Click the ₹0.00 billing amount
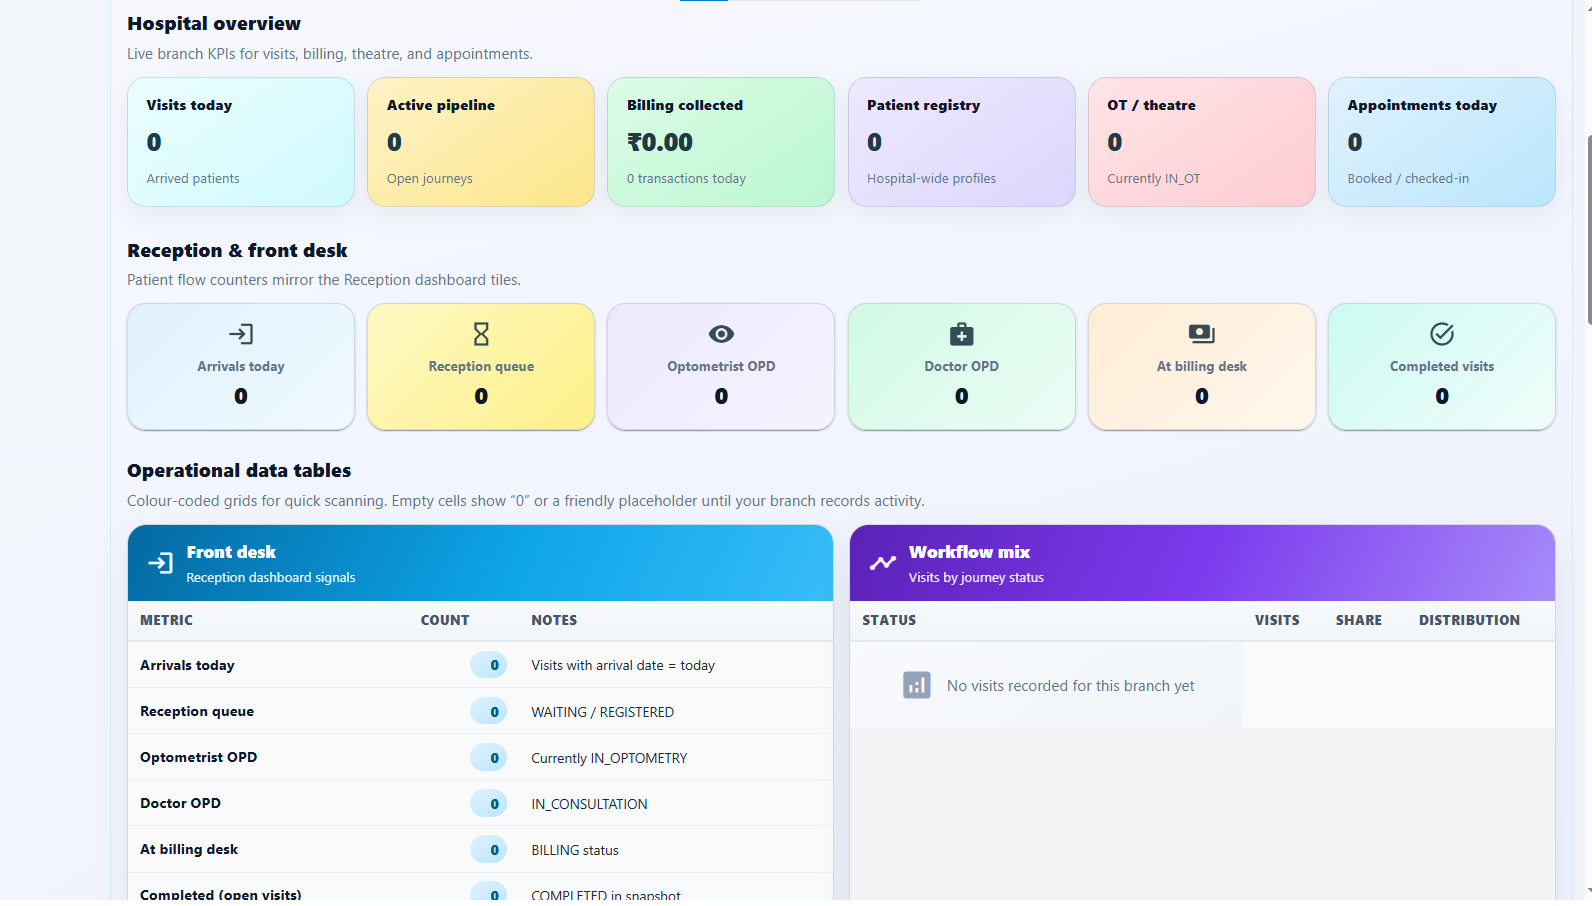The height and width of the screenshot is (906, 1592). [660, 142]
